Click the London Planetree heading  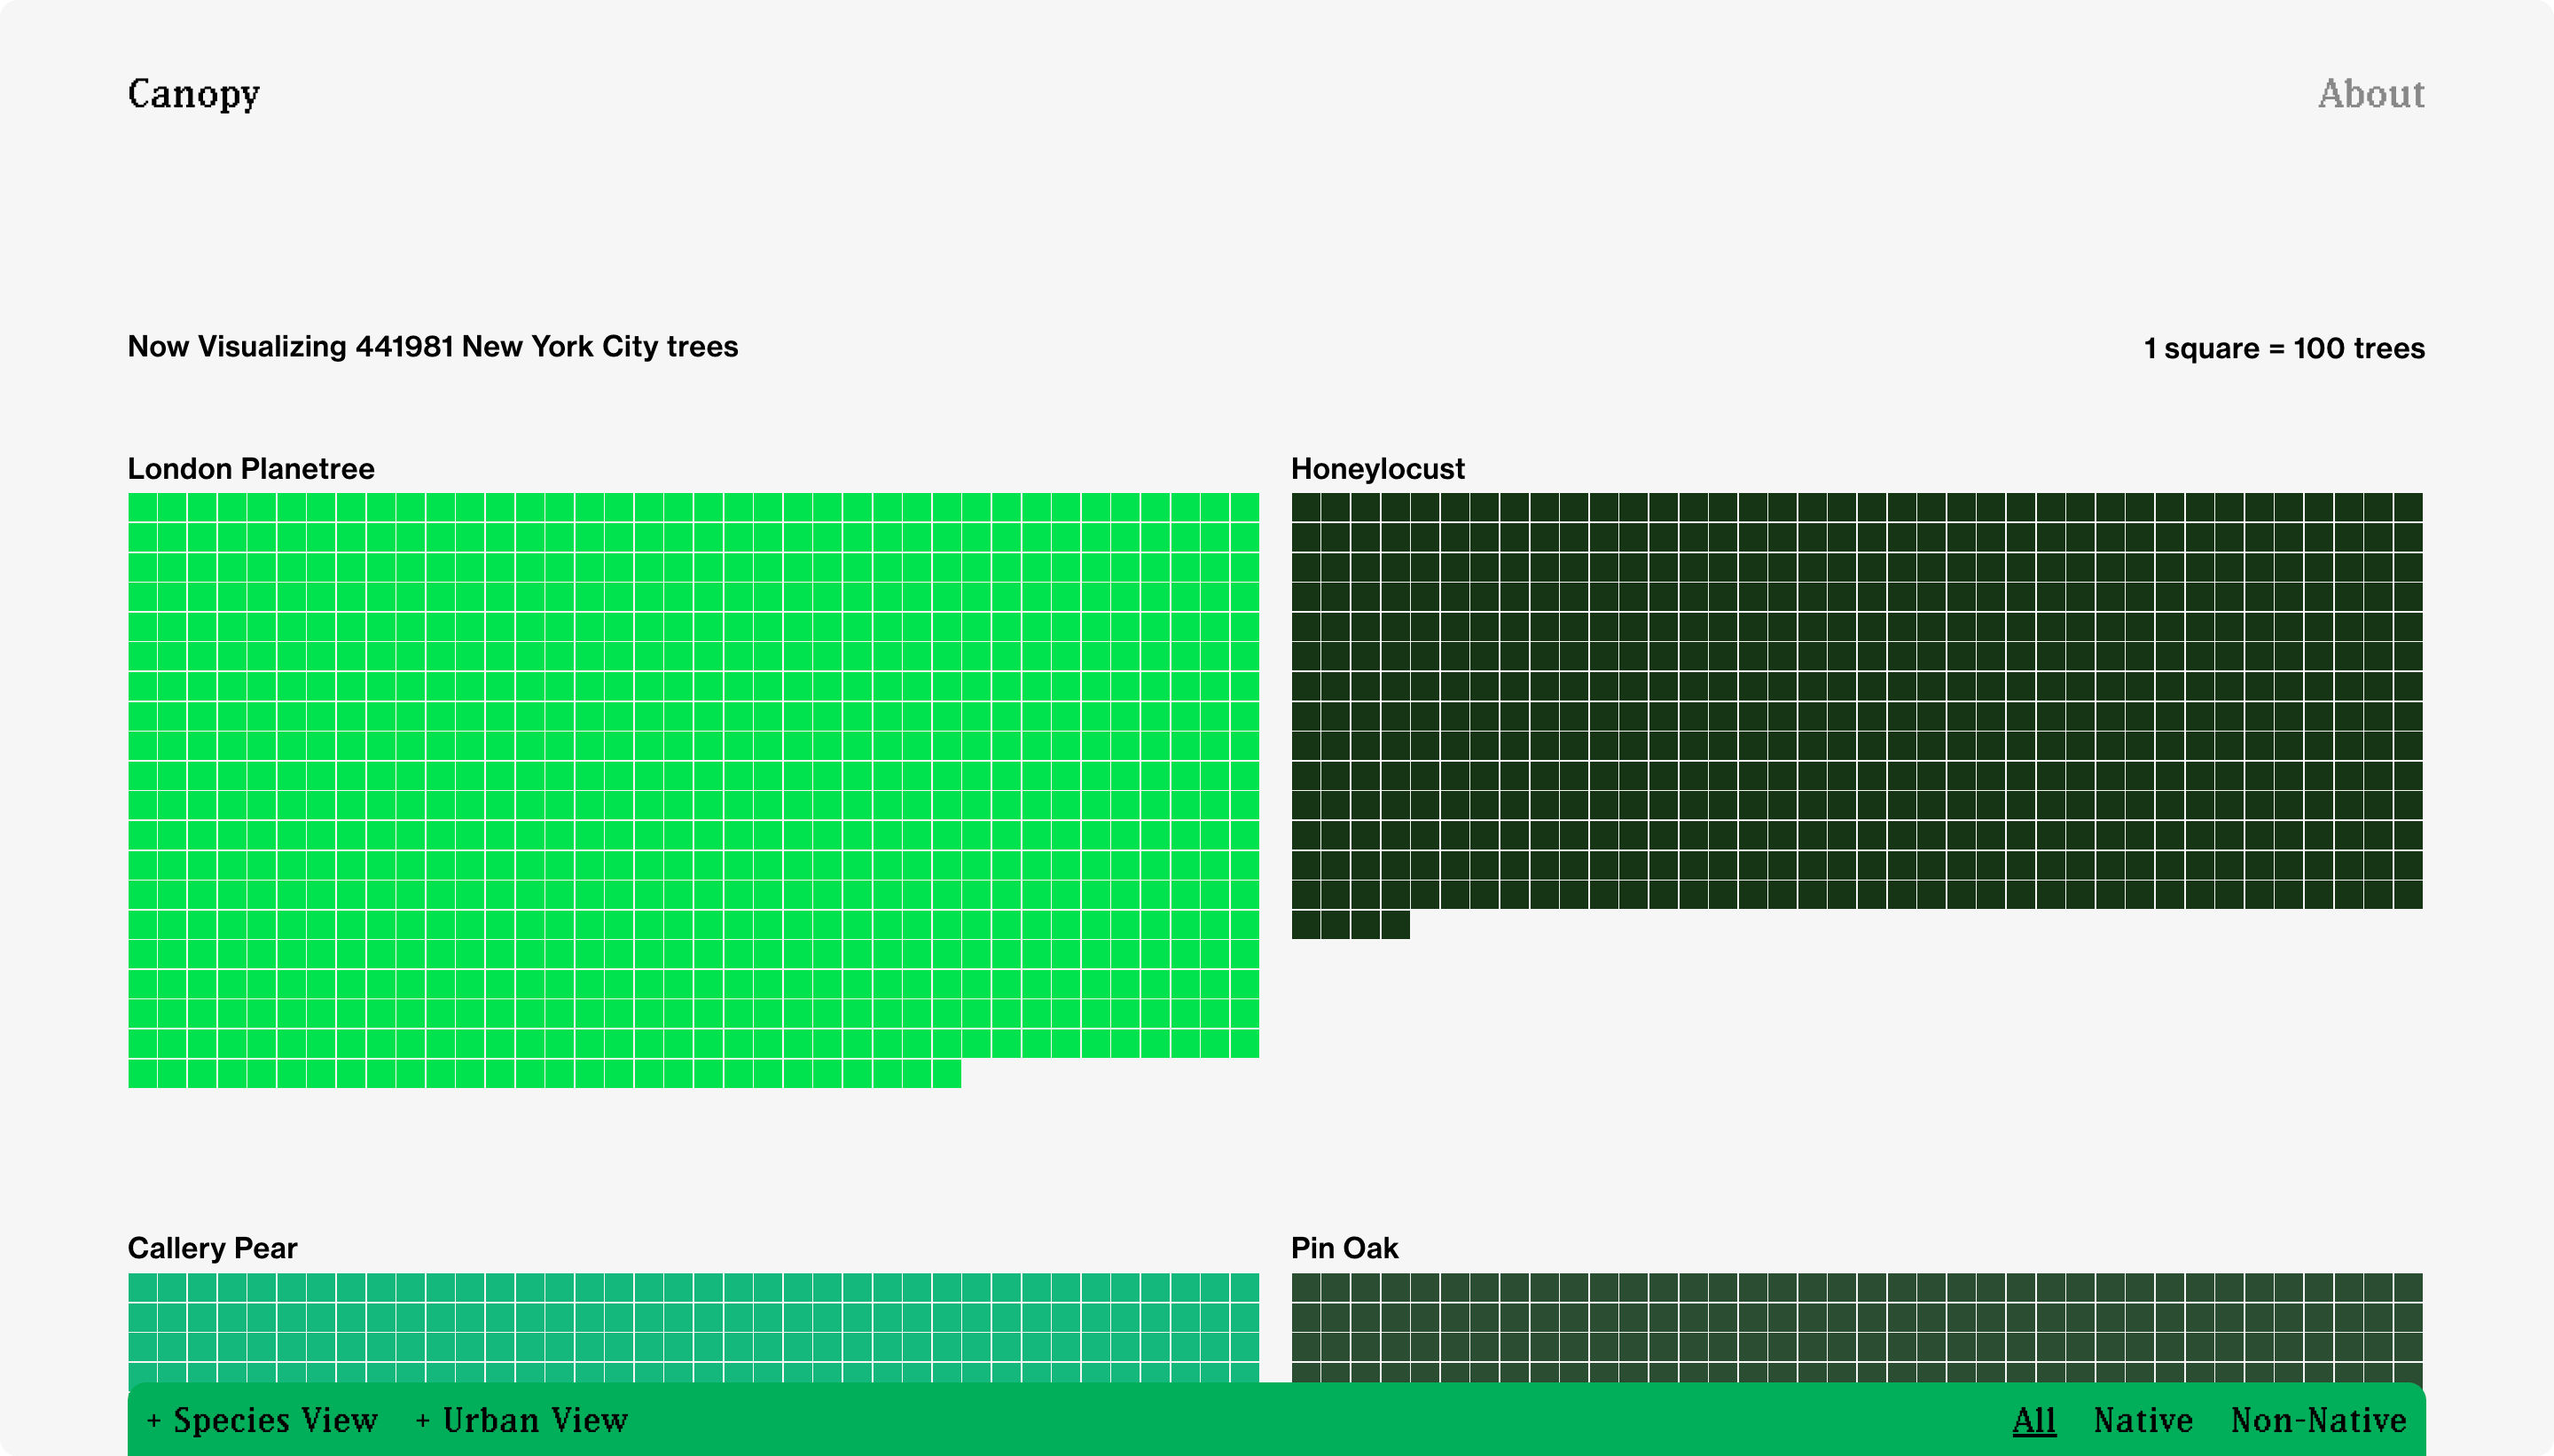(251, 468)
